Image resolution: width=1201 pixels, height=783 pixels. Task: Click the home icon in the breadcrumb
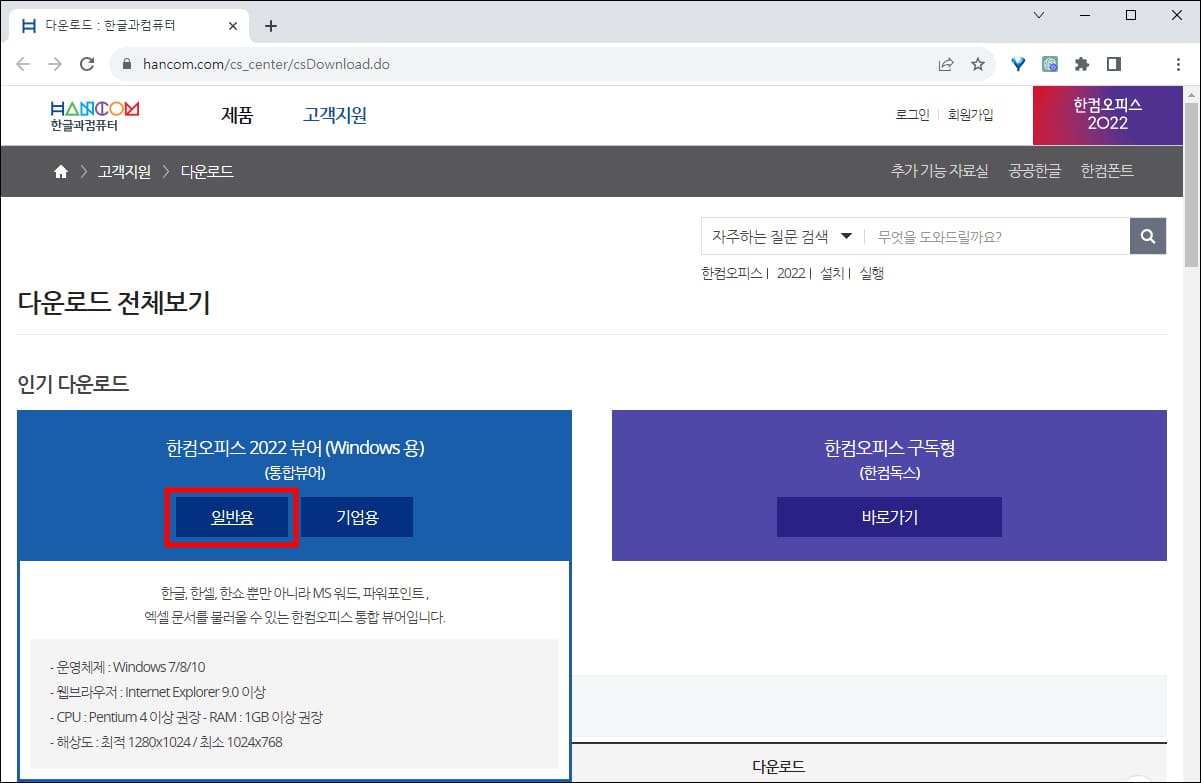click(x=60, y=171)
